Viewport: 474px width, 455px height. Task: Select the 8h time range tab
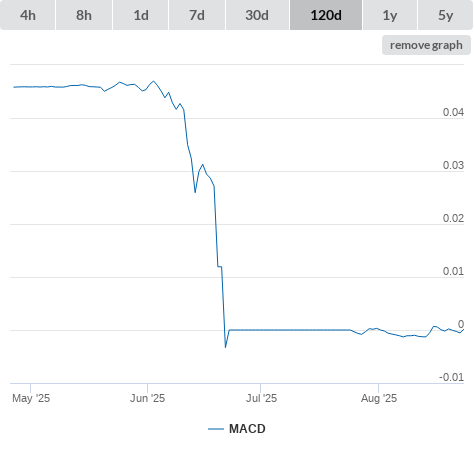click(84, 15)
